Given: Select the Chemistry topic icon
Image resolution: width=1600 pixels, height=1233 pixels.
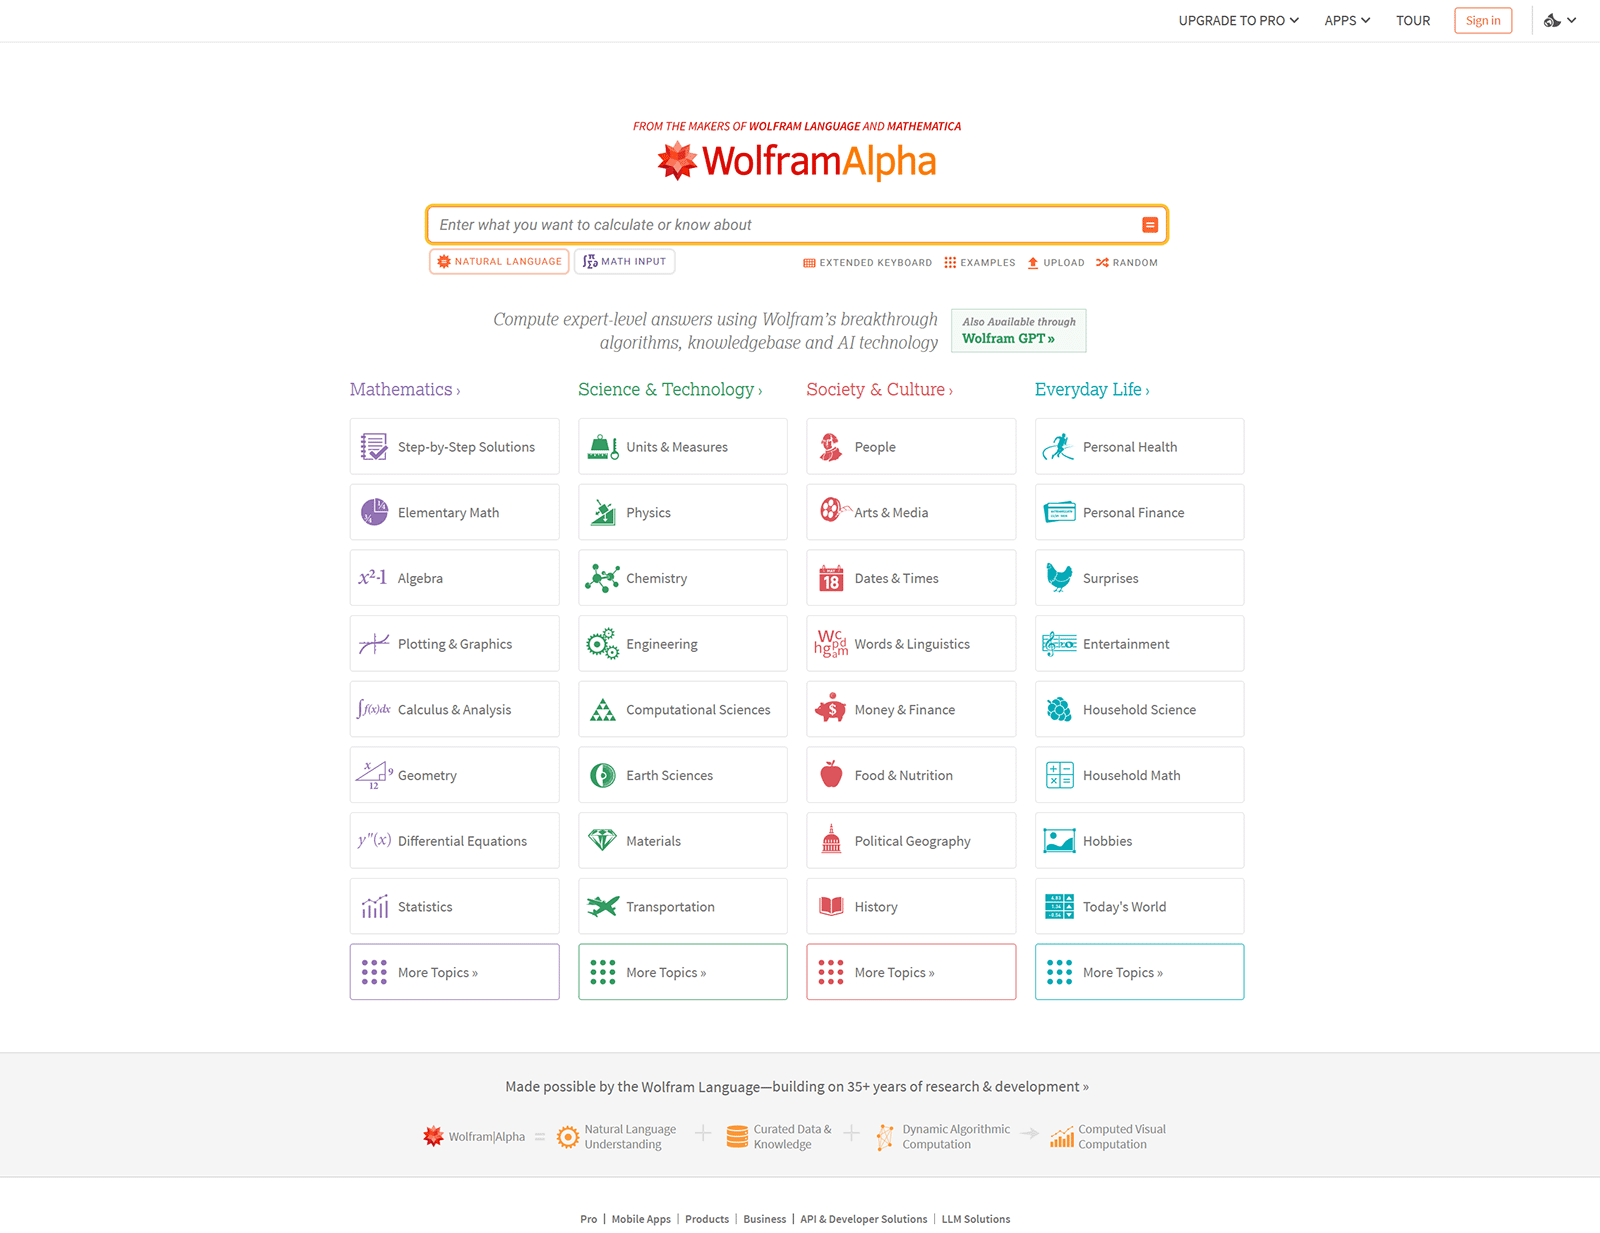Looking at the screenshot, I should [602, 577].
